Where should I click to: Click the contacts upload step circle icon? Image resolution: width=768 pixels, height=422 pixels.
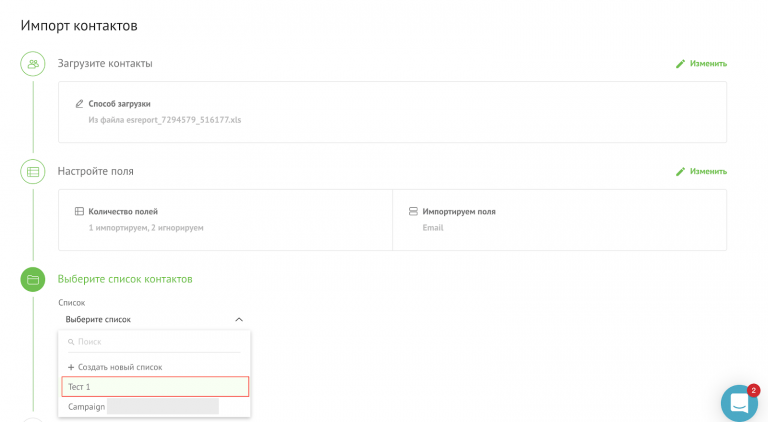[x=33, y=64]
